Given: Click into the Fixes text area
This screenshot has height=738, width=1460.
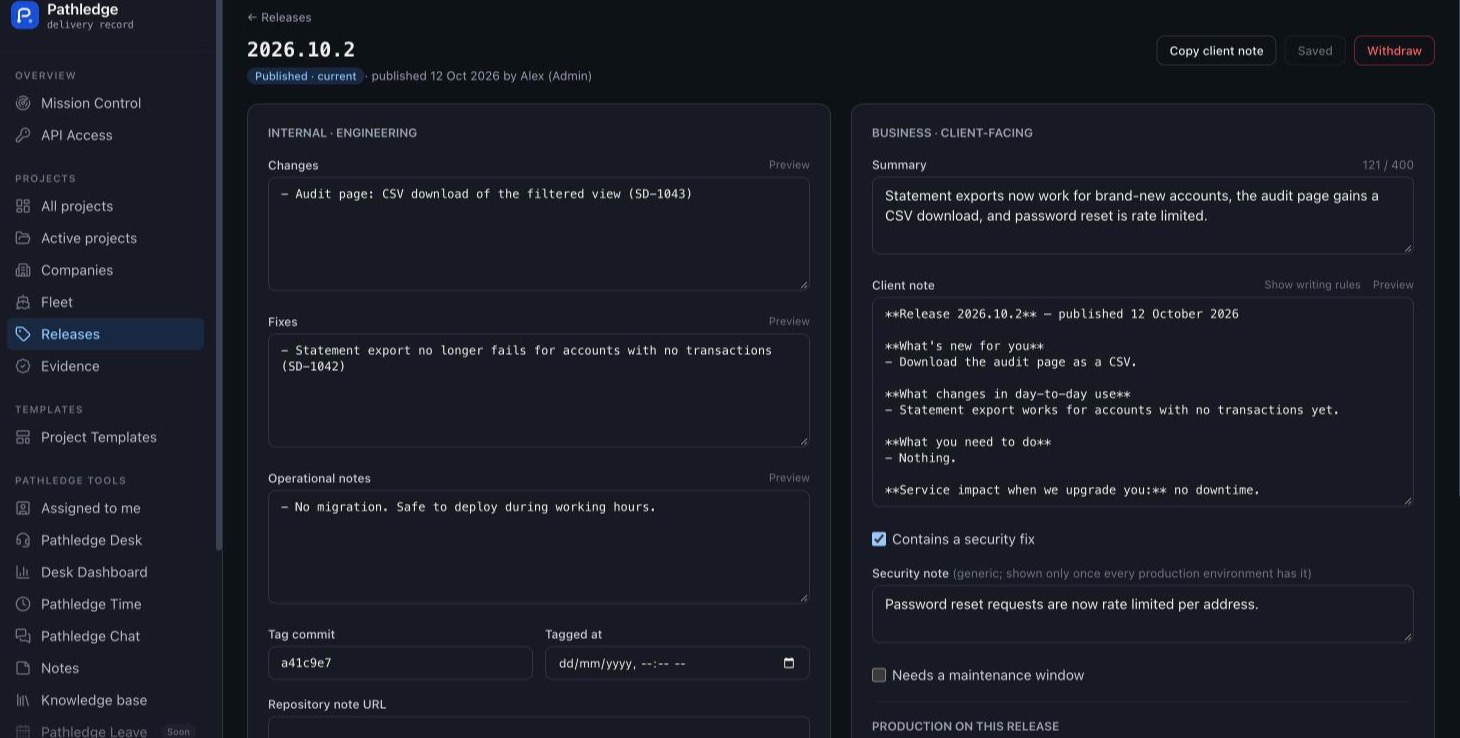Looking at the screenshot, I should [x=539, y=390].
